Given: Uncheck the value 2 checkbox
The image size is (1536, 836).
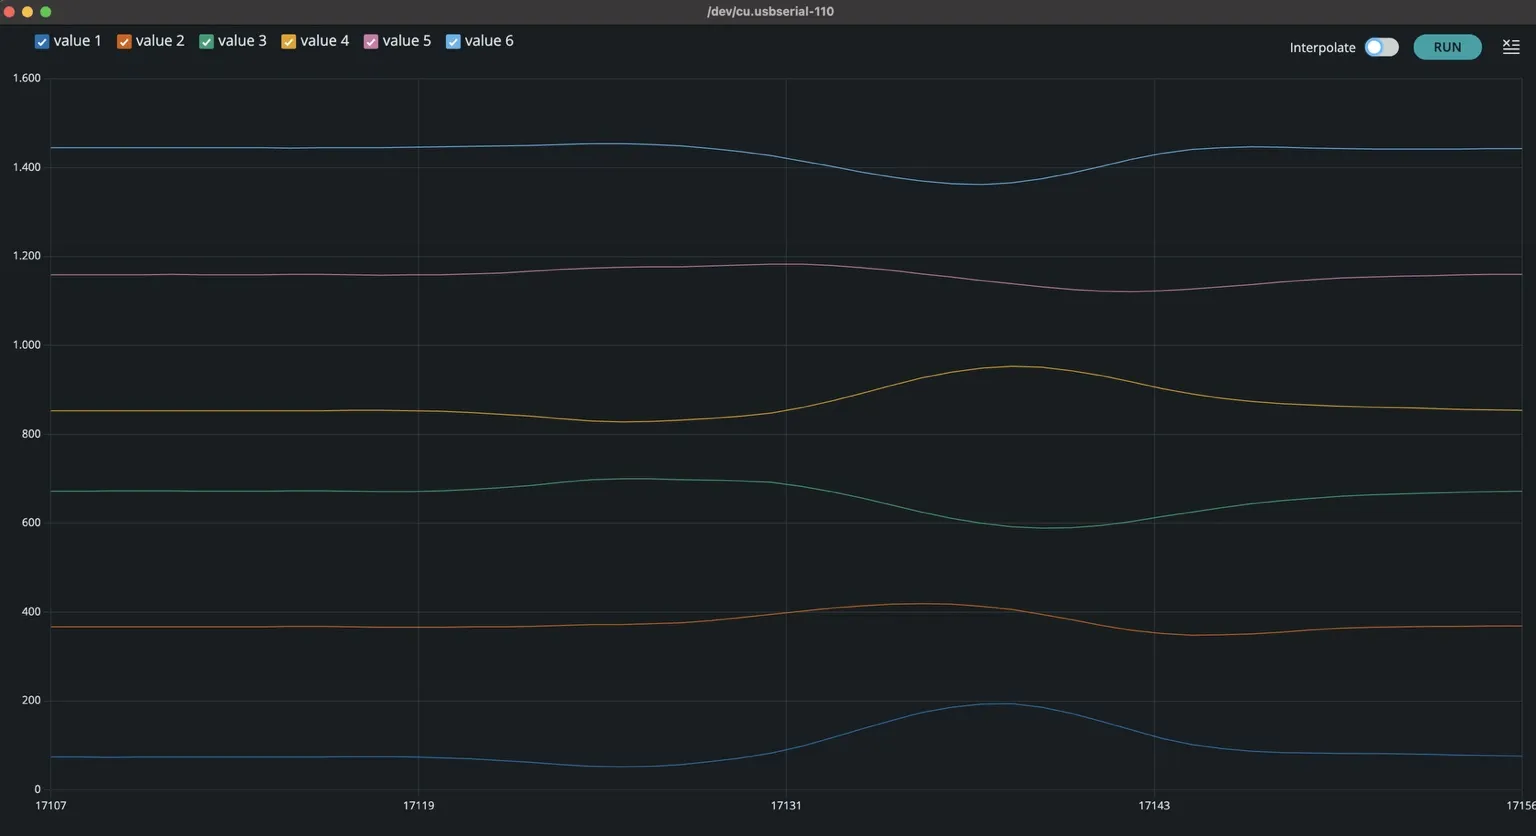Looking at the screenshot, I should pyautogui.click(x=124, y=42).
